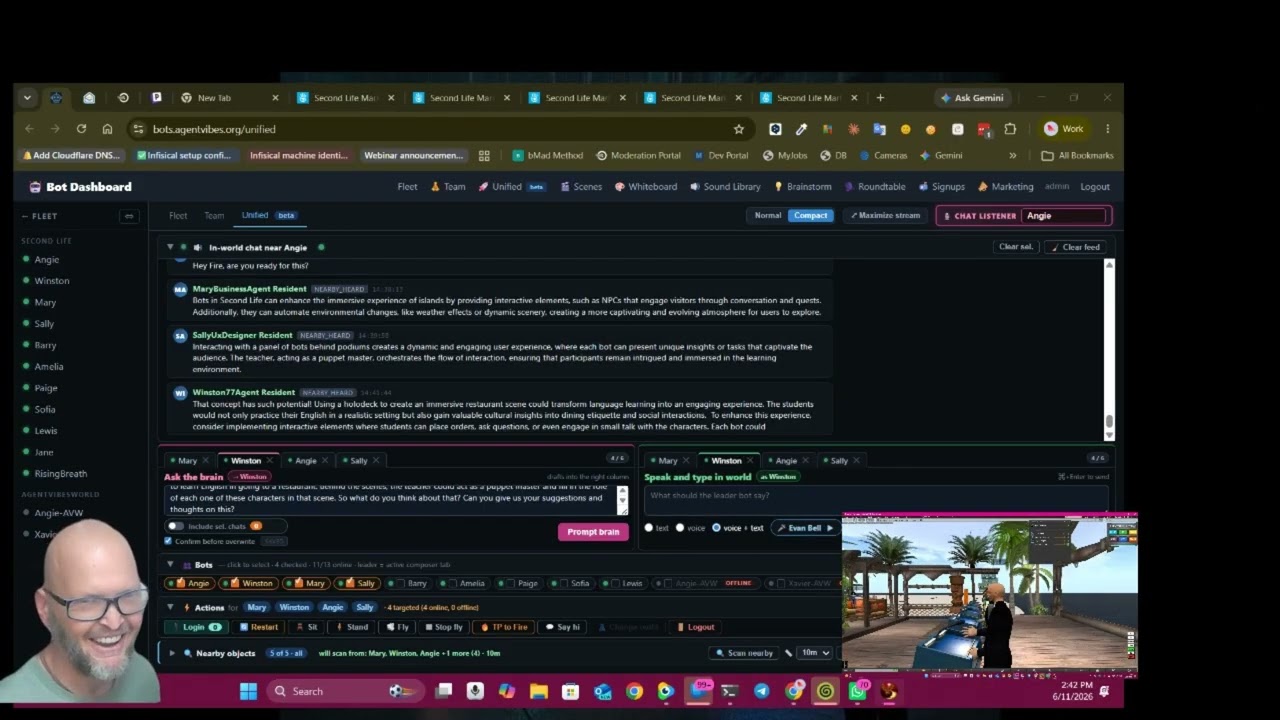The height and width of the screenshot is (720, 1280).
Task: Select RisingBreath in the fleet sidebar
Action: pyautogui.click(x=60, y=474)
